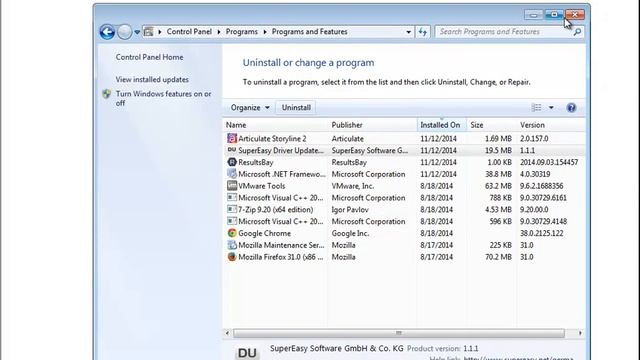Click publisher Igor Pavlov cell
This screenshot has width=640, height=360.
[x=350, y=210]
